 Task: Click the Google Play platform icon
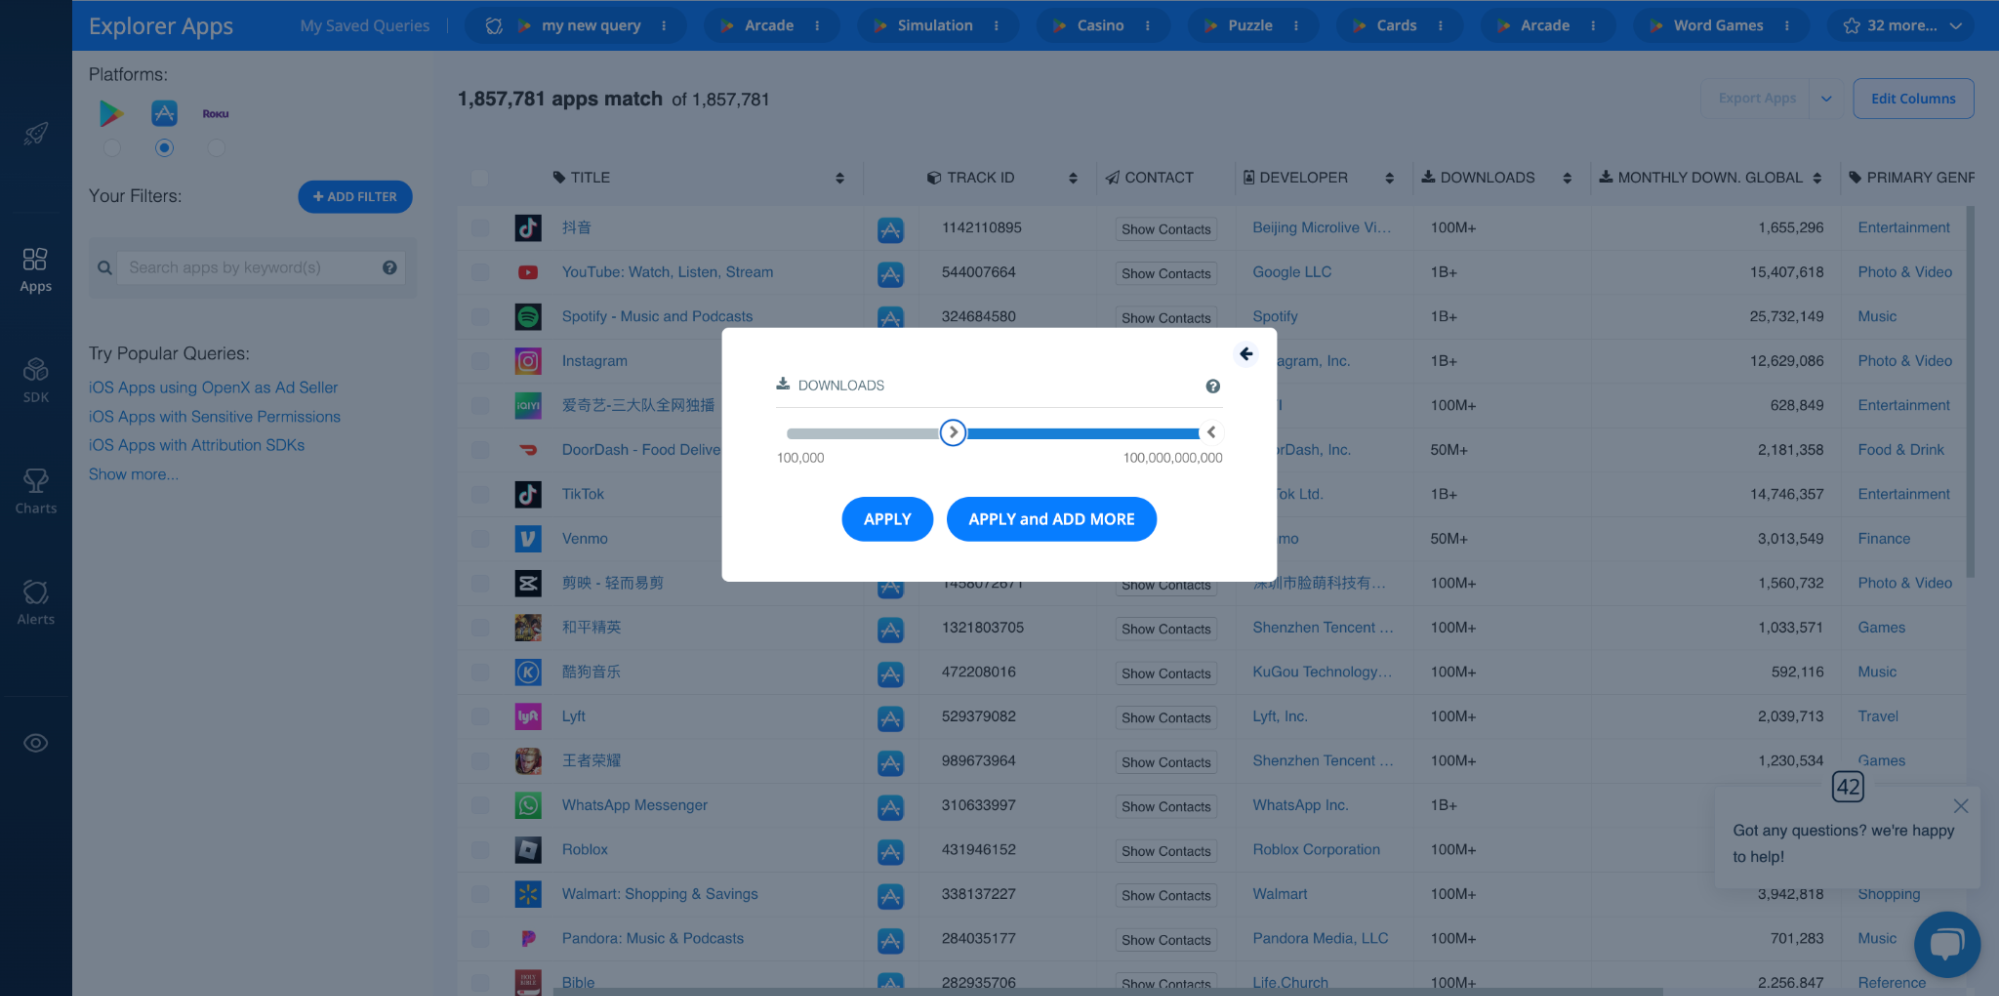111,113
